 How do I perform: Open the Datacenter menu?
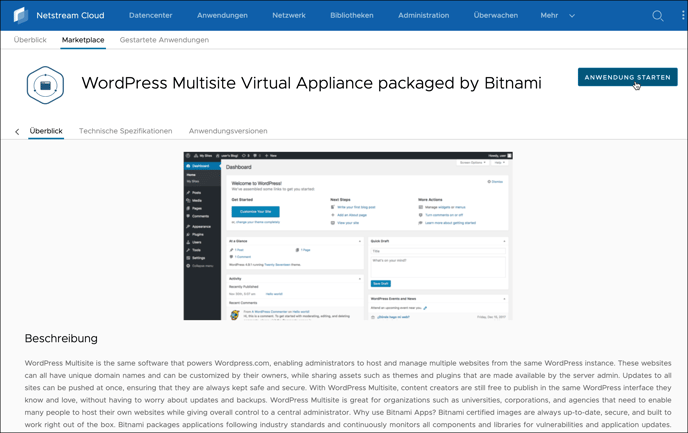150,15
